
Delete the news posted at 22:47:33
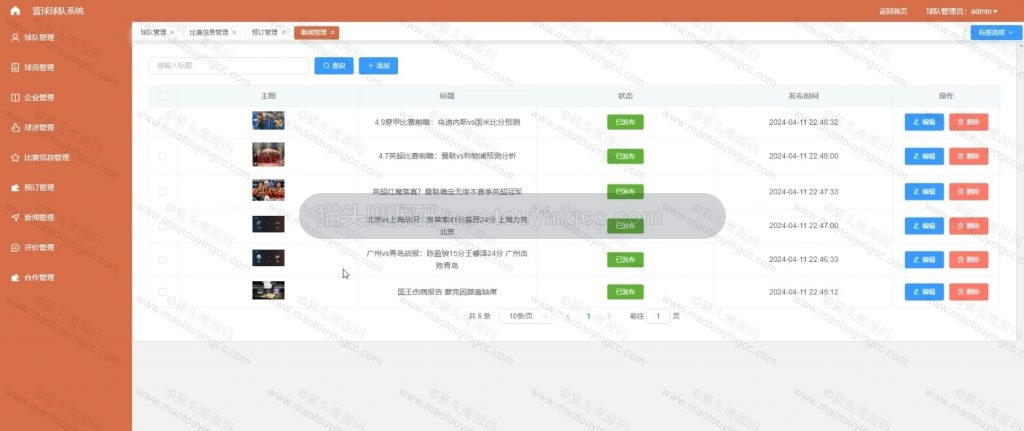click(x=968, y=191)
